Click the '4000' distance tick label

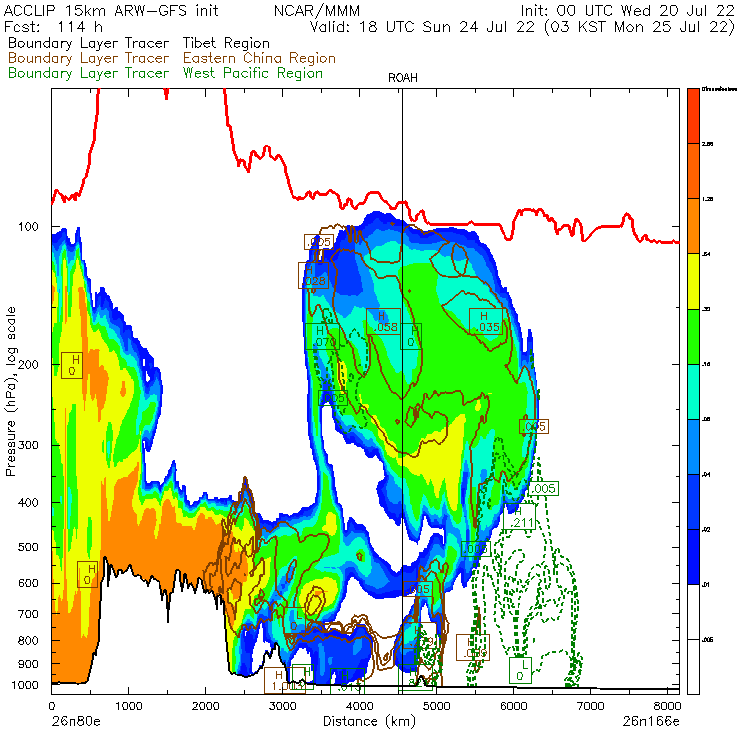360,706
